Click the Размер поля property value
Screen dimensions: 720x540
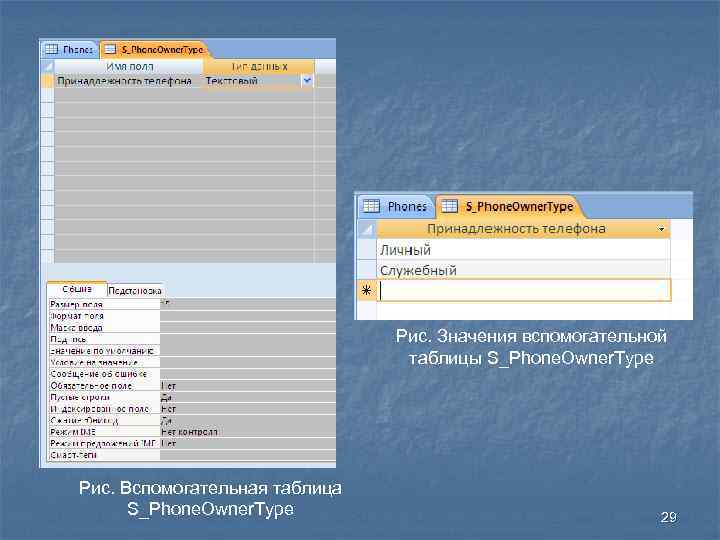(x=248, y=304)
